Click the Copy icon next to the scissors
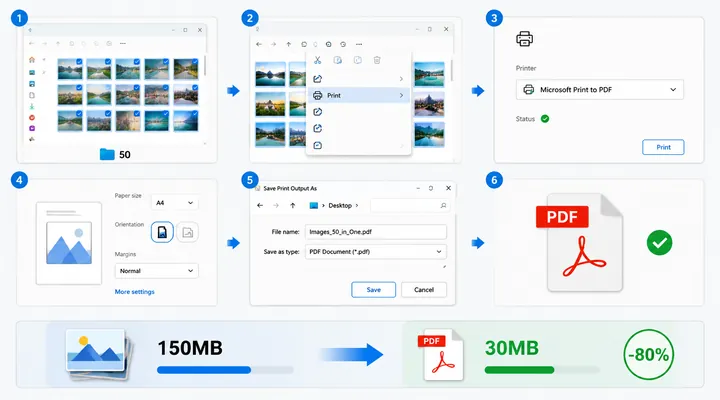This screenshot has width=720, height=400. (338, 60)
